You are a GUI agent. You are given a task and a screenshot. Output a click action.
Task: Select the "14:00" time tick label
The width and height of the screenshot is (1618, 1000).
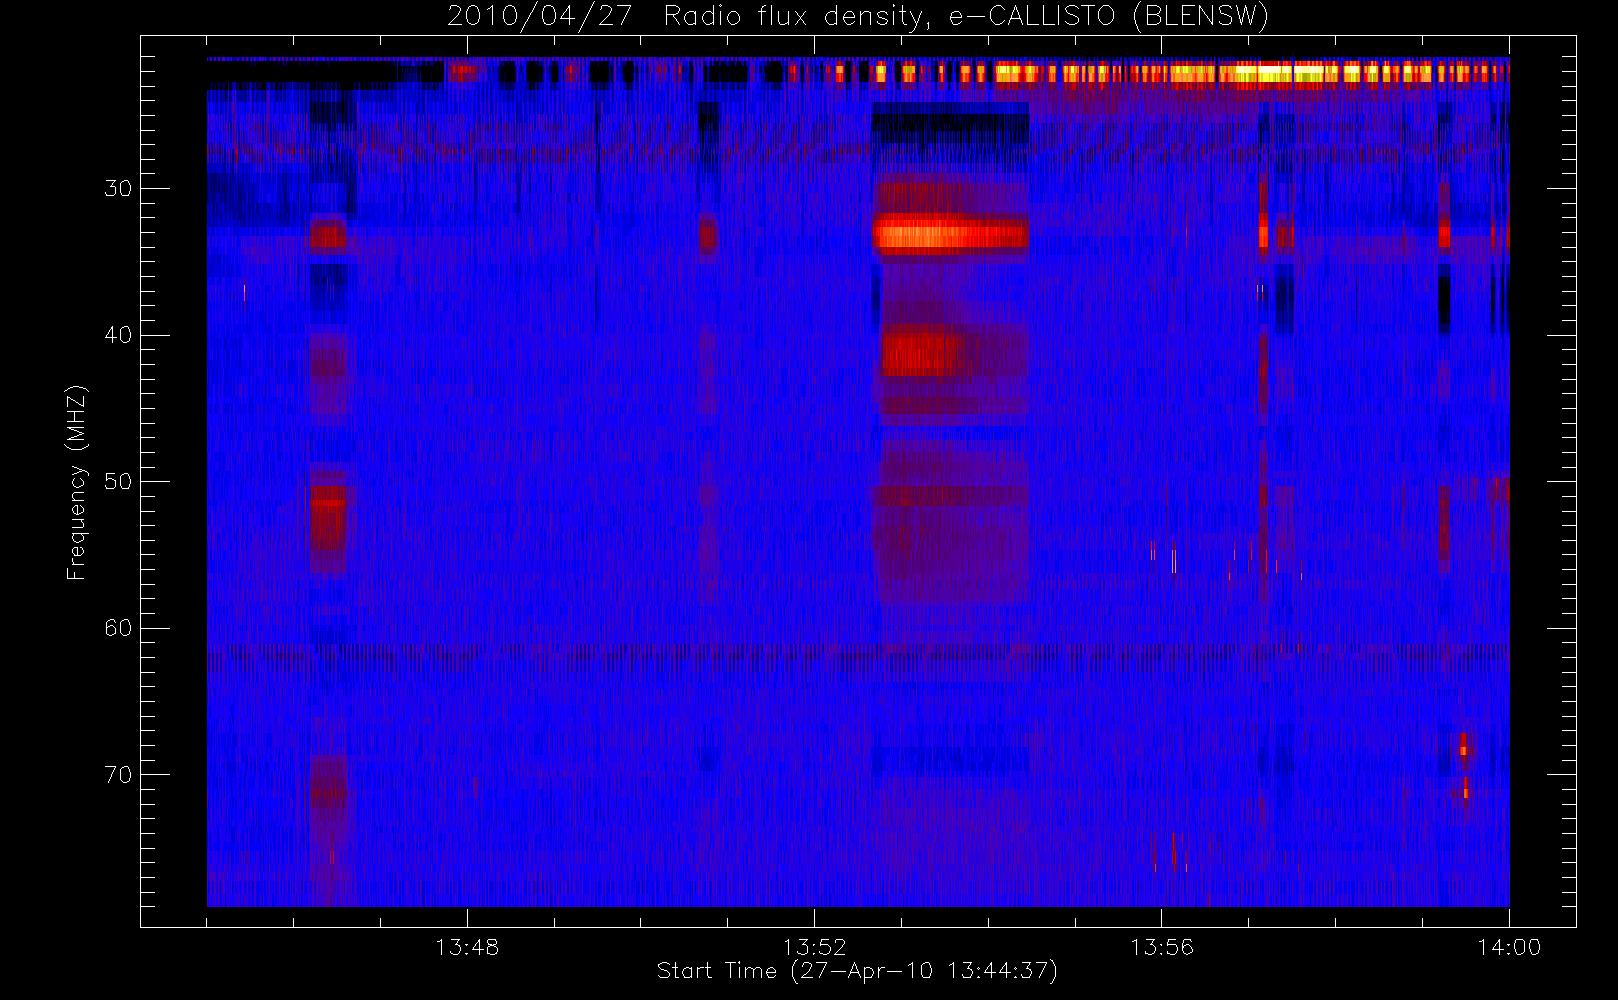[1509, 947]
